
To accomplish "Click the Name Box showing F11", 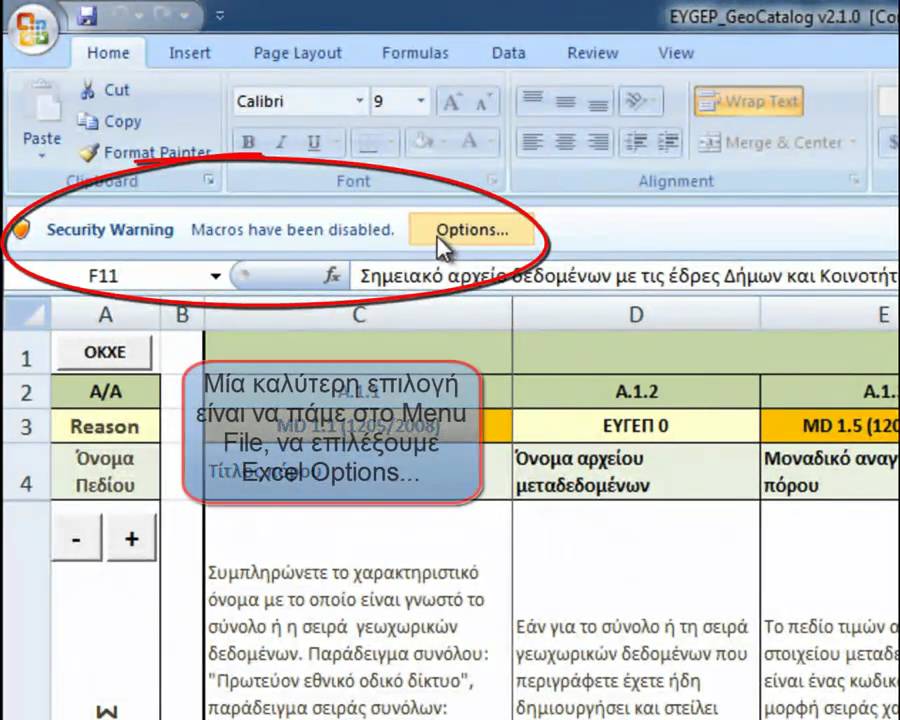I will pos(103,276).
